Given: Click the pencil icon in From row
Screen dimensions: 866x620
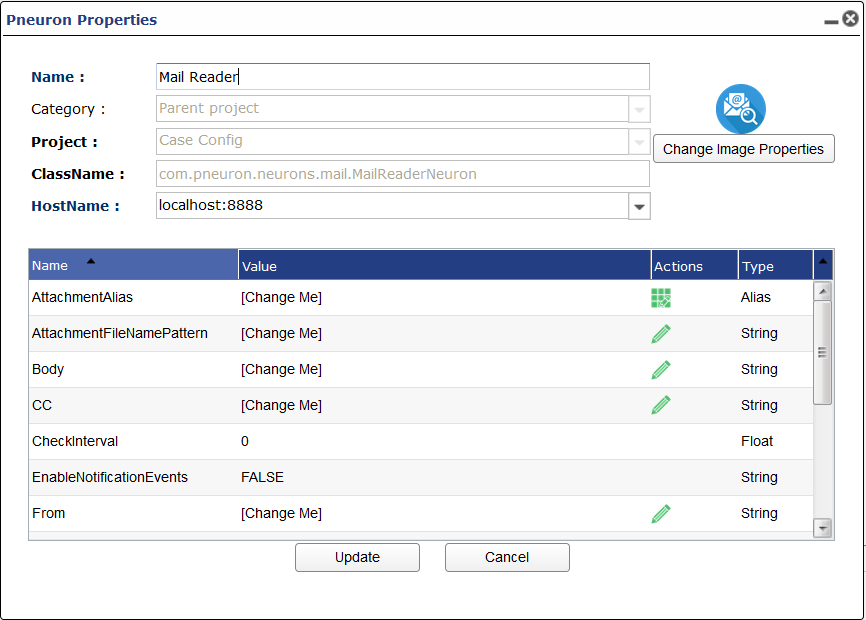Looking at the screenshot, I should coord(661,513).
